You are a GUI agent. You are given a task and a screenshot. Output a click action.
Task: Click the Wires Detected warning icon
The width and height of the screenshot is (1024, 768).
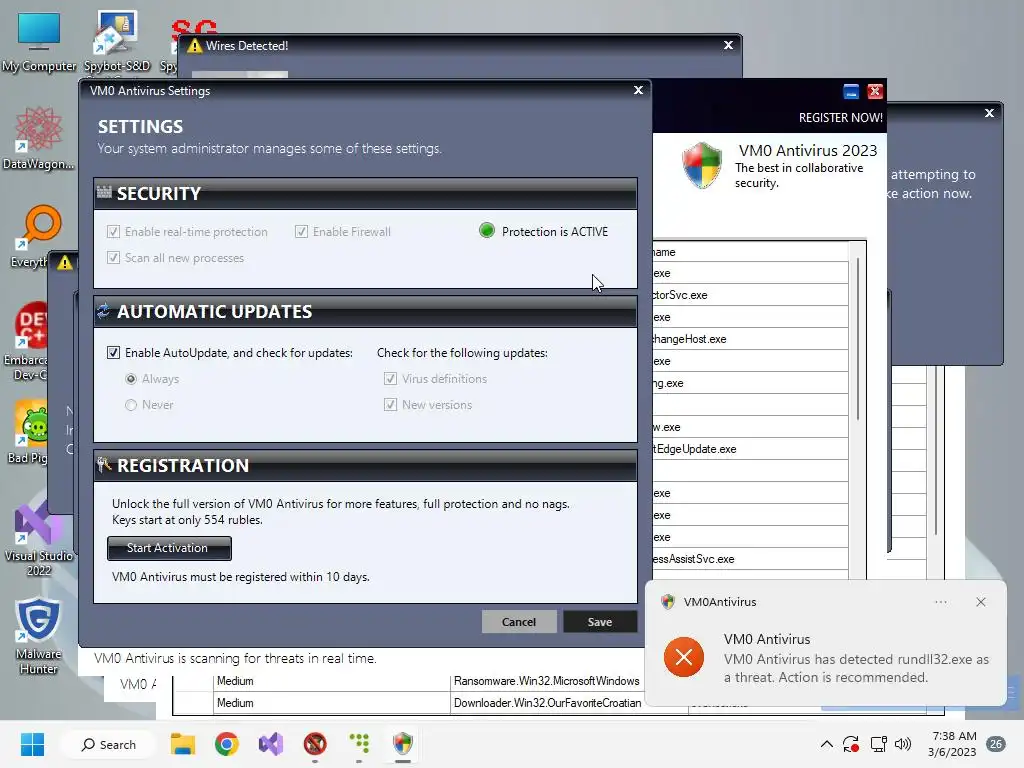(194, 46)
